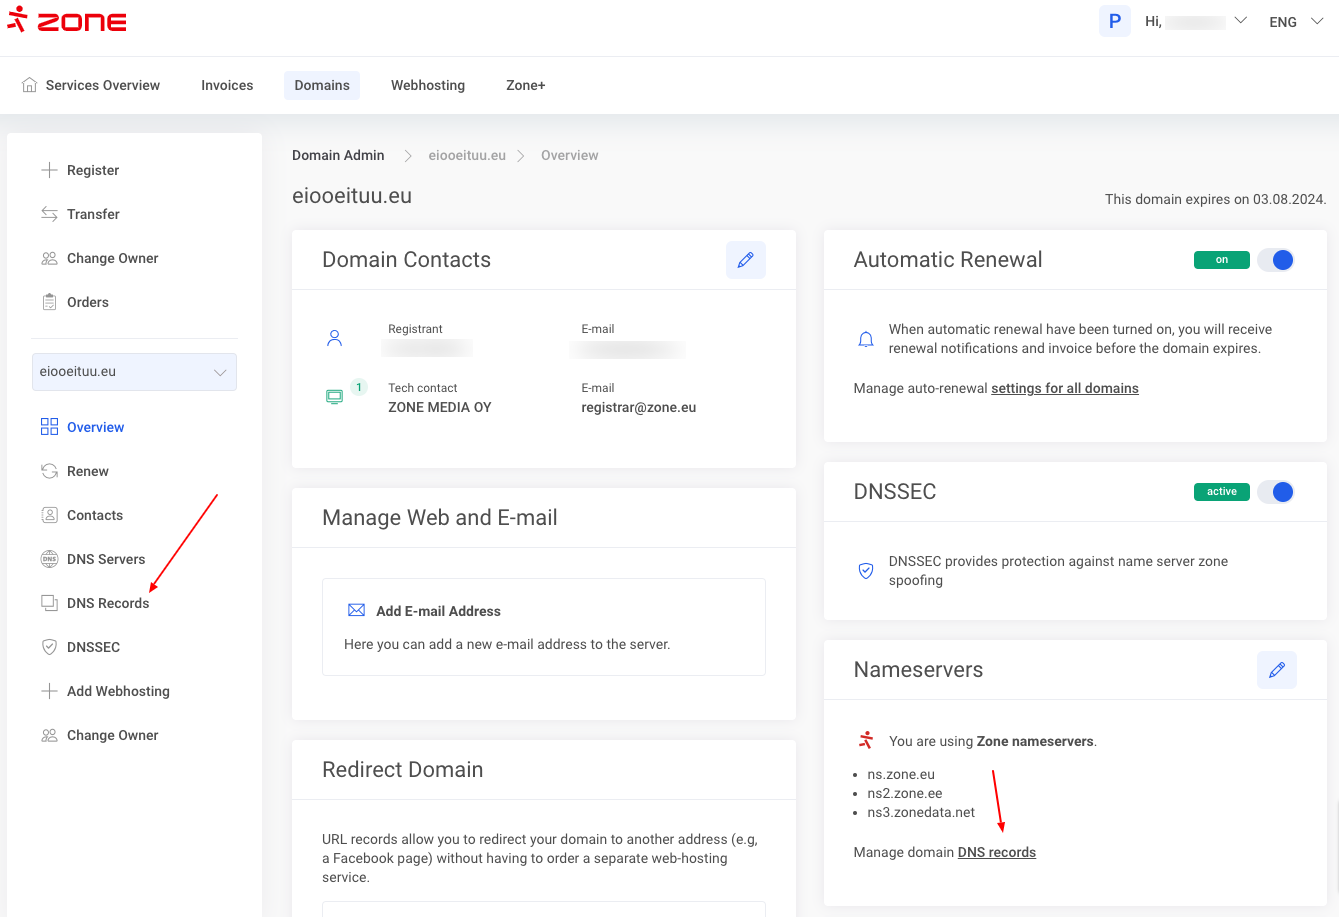Expand the ENG language dropdown
Image resolution: width=1339 pixels, height=917 pixels.
(x=1296, y=22)
